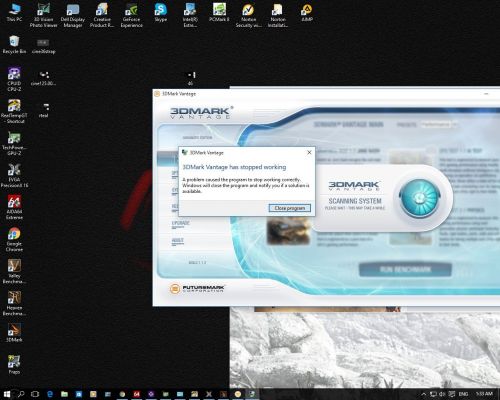Screen dimensions: 500x400
Task: Open Task View from taskbar
Action: pyautogui.click(x=35, y=394)
